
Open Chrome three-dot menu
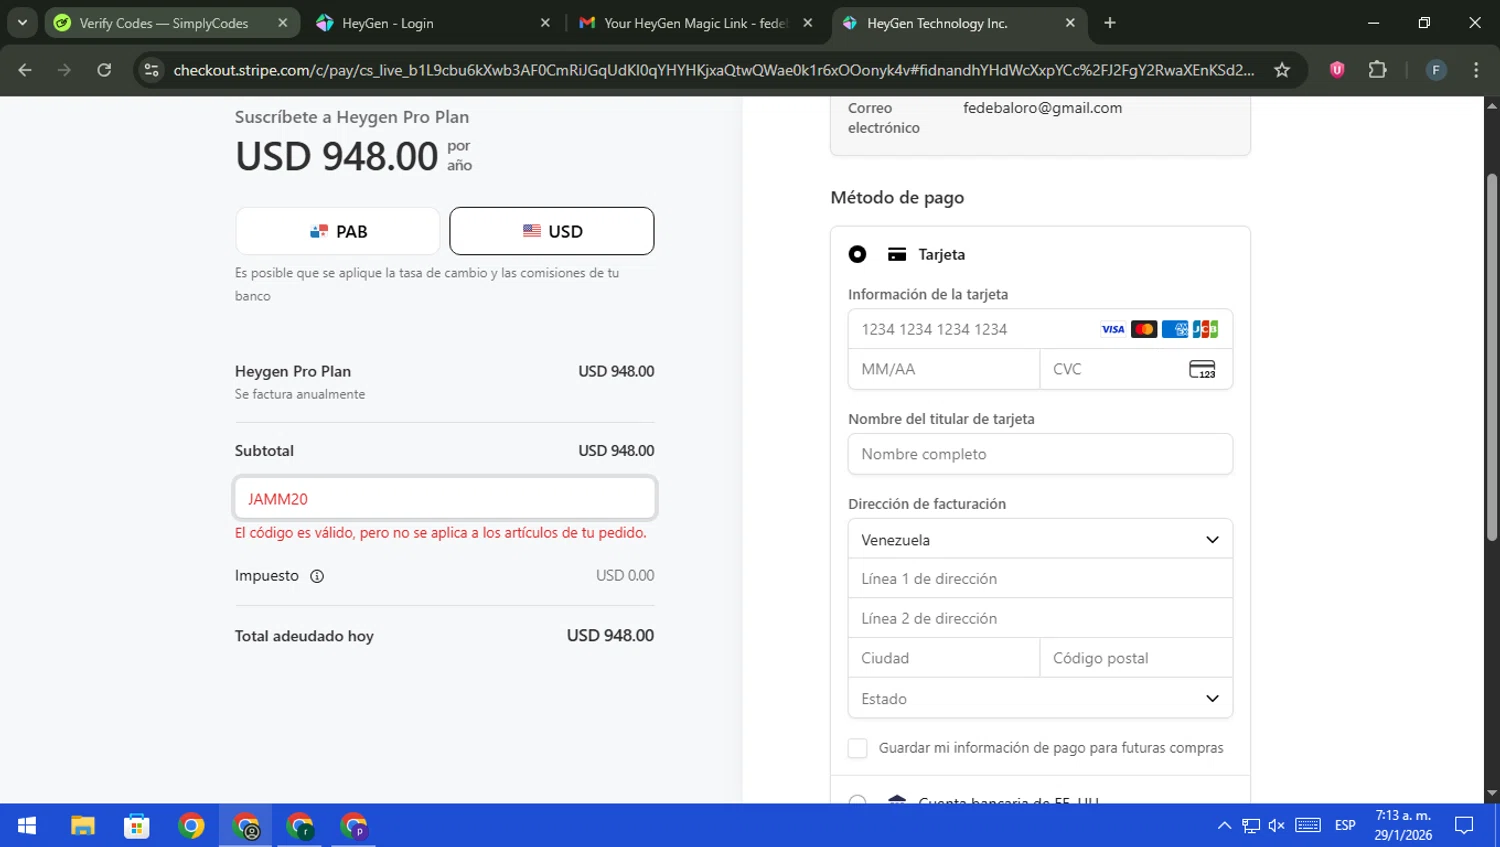pyautogui.click(x=1476, y=70)
